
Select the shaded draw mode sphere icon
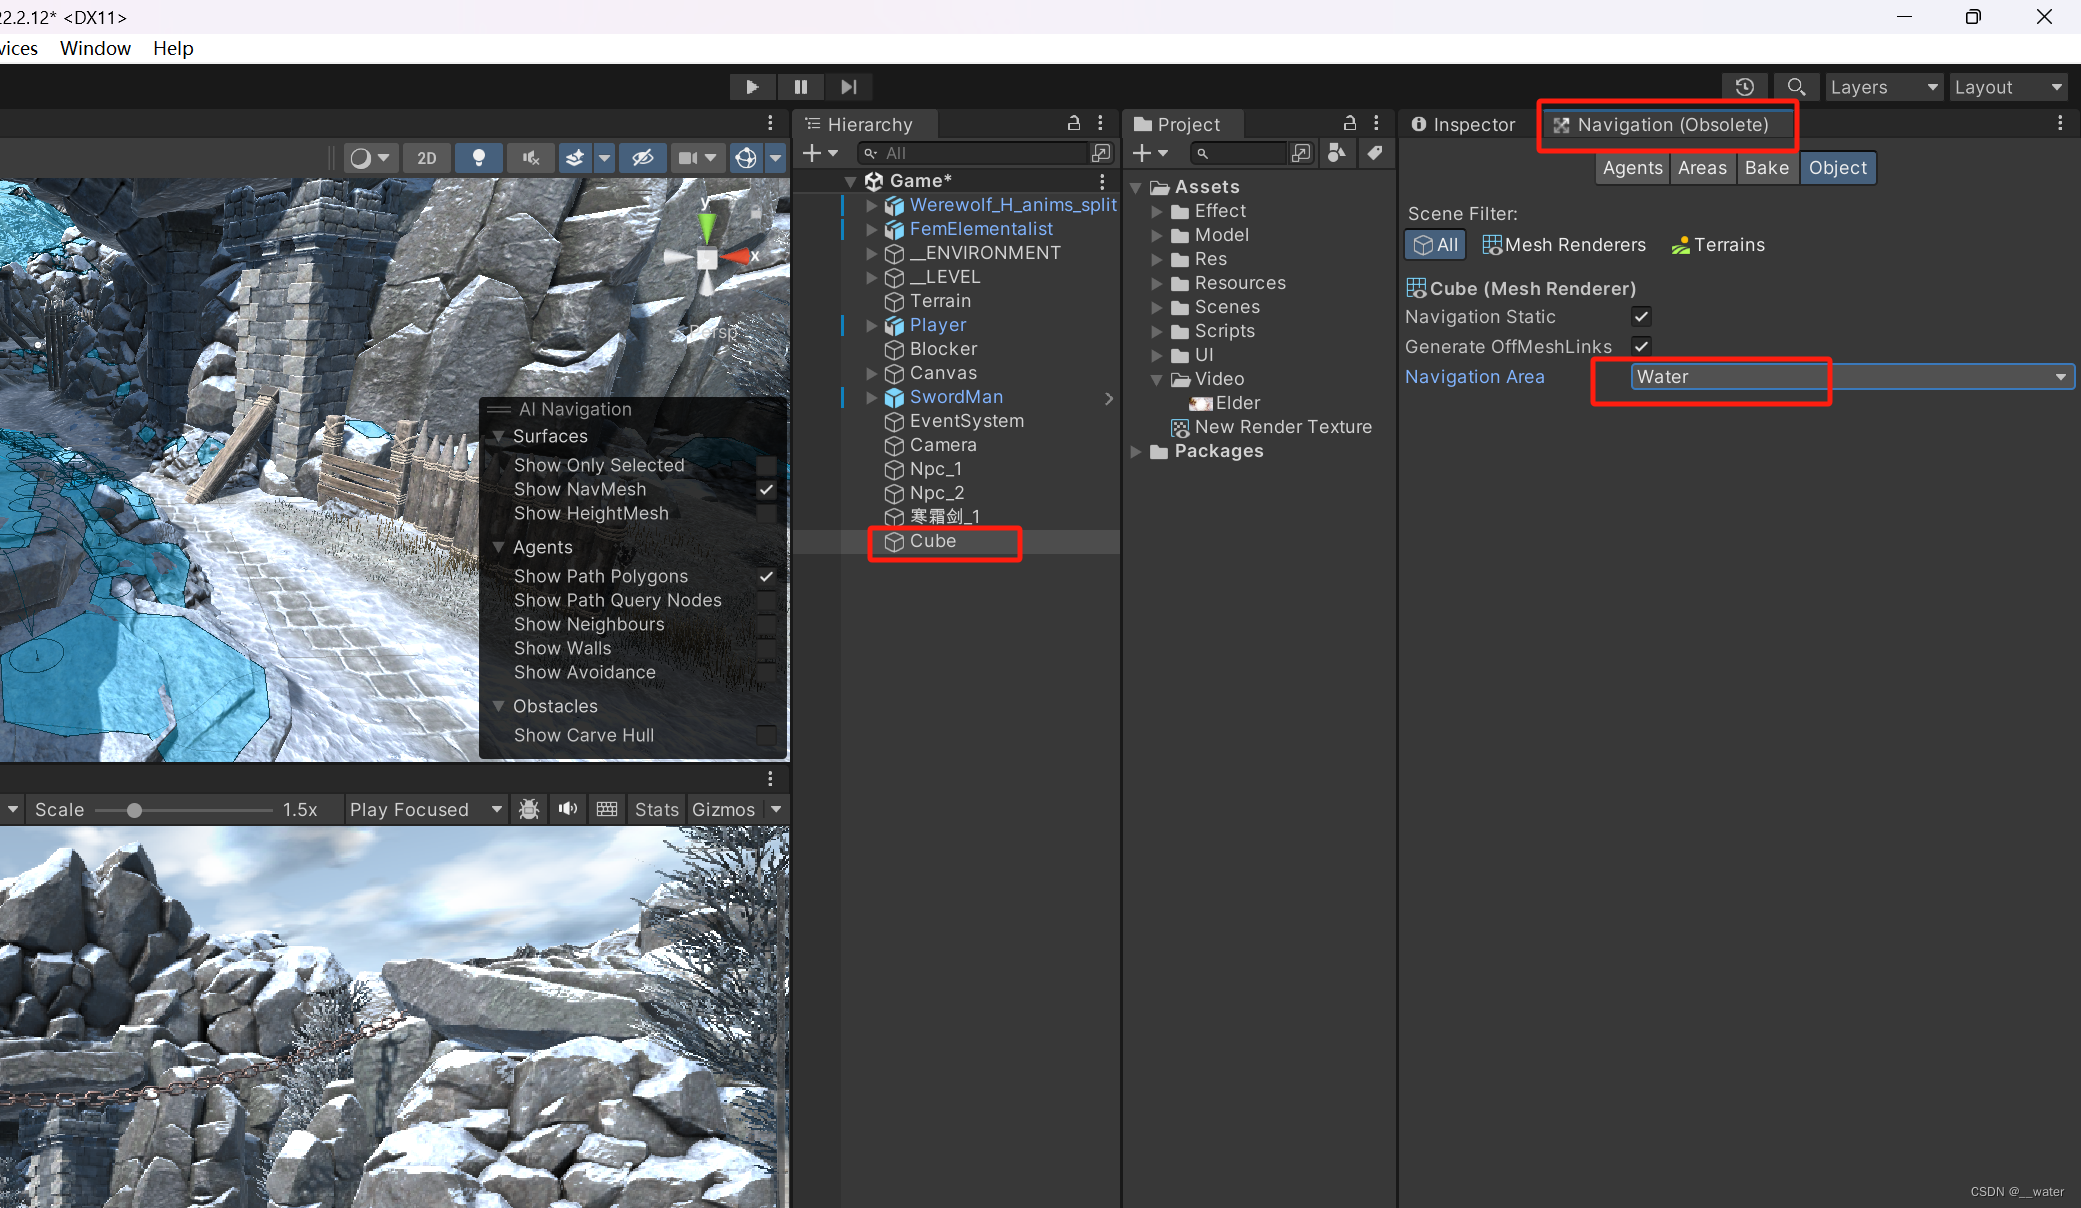tap(363, 157)
